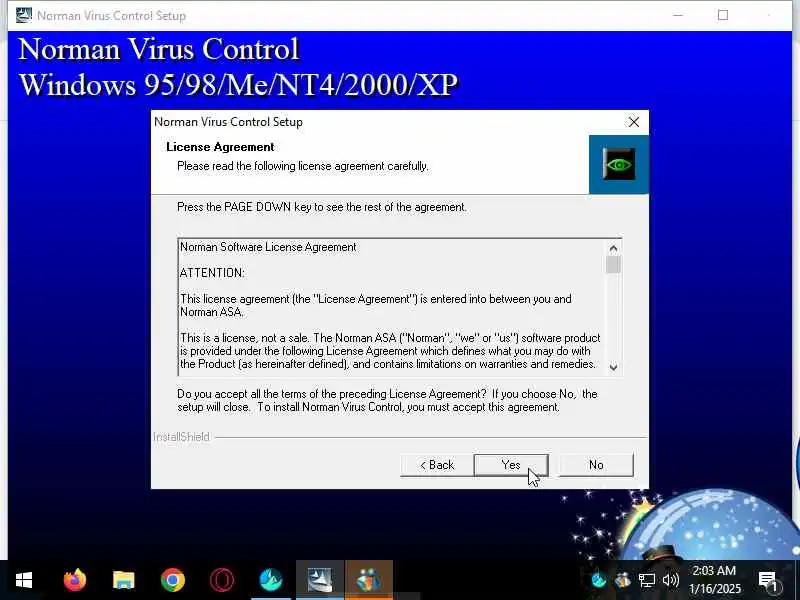This screenshot has height=600, width=800.
Task: Click the outer setup window title bar icon
Action: (x=23, y=15)
